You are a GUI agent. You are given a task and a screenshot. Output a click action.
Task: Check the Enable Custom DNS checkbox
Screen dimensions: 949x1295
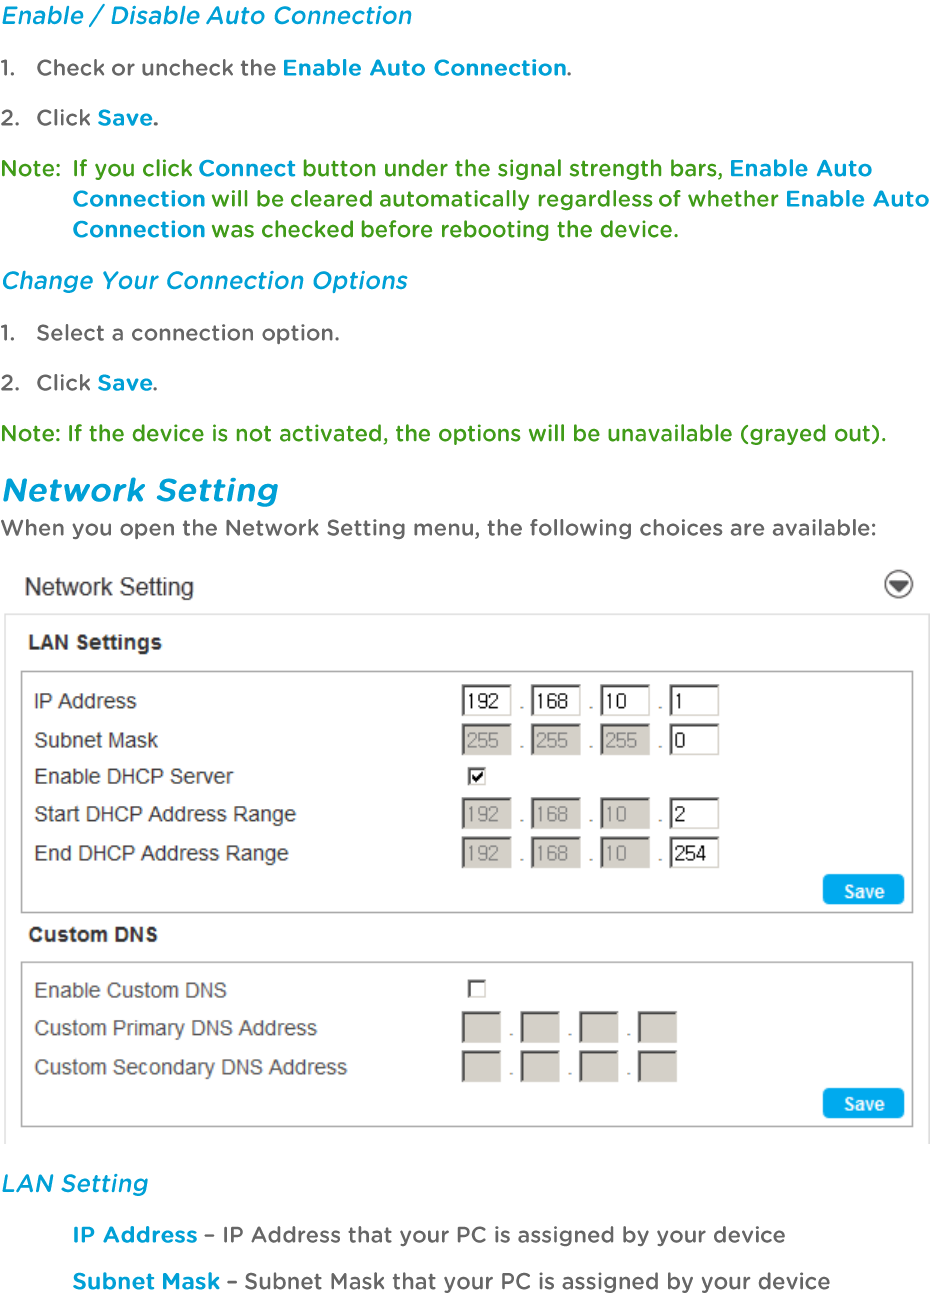477,989
